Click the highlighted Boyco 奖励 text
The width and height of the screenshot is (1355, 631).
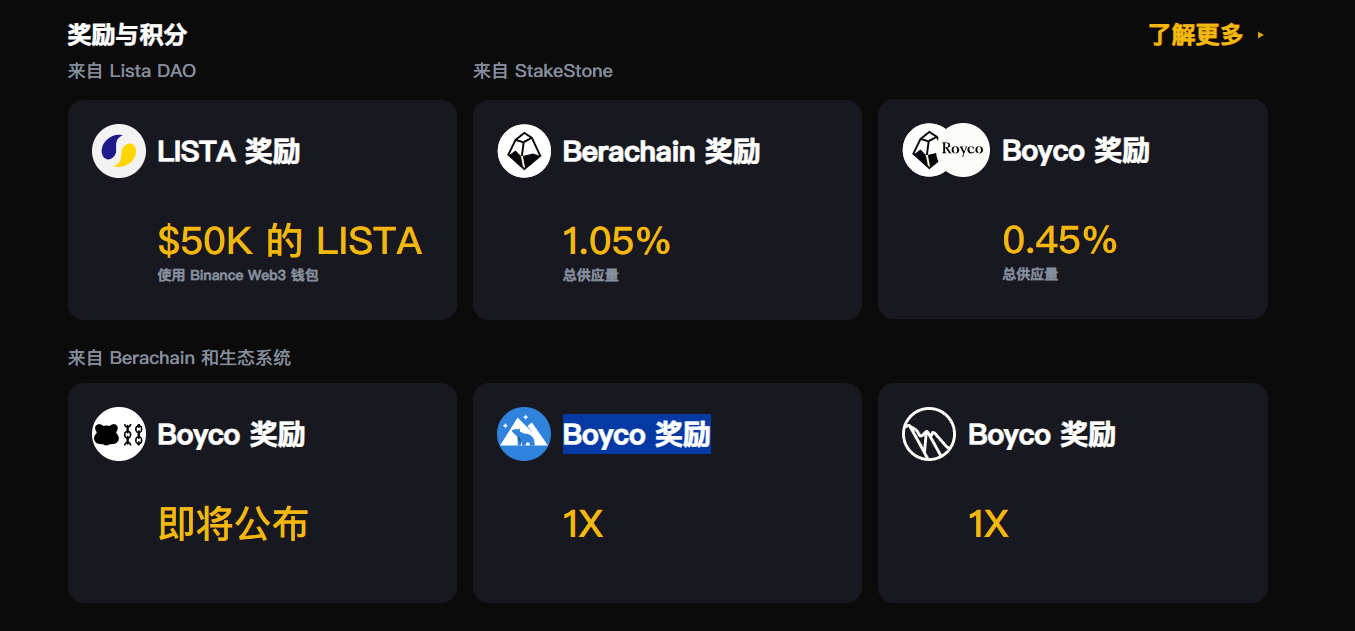coord(637,434)
